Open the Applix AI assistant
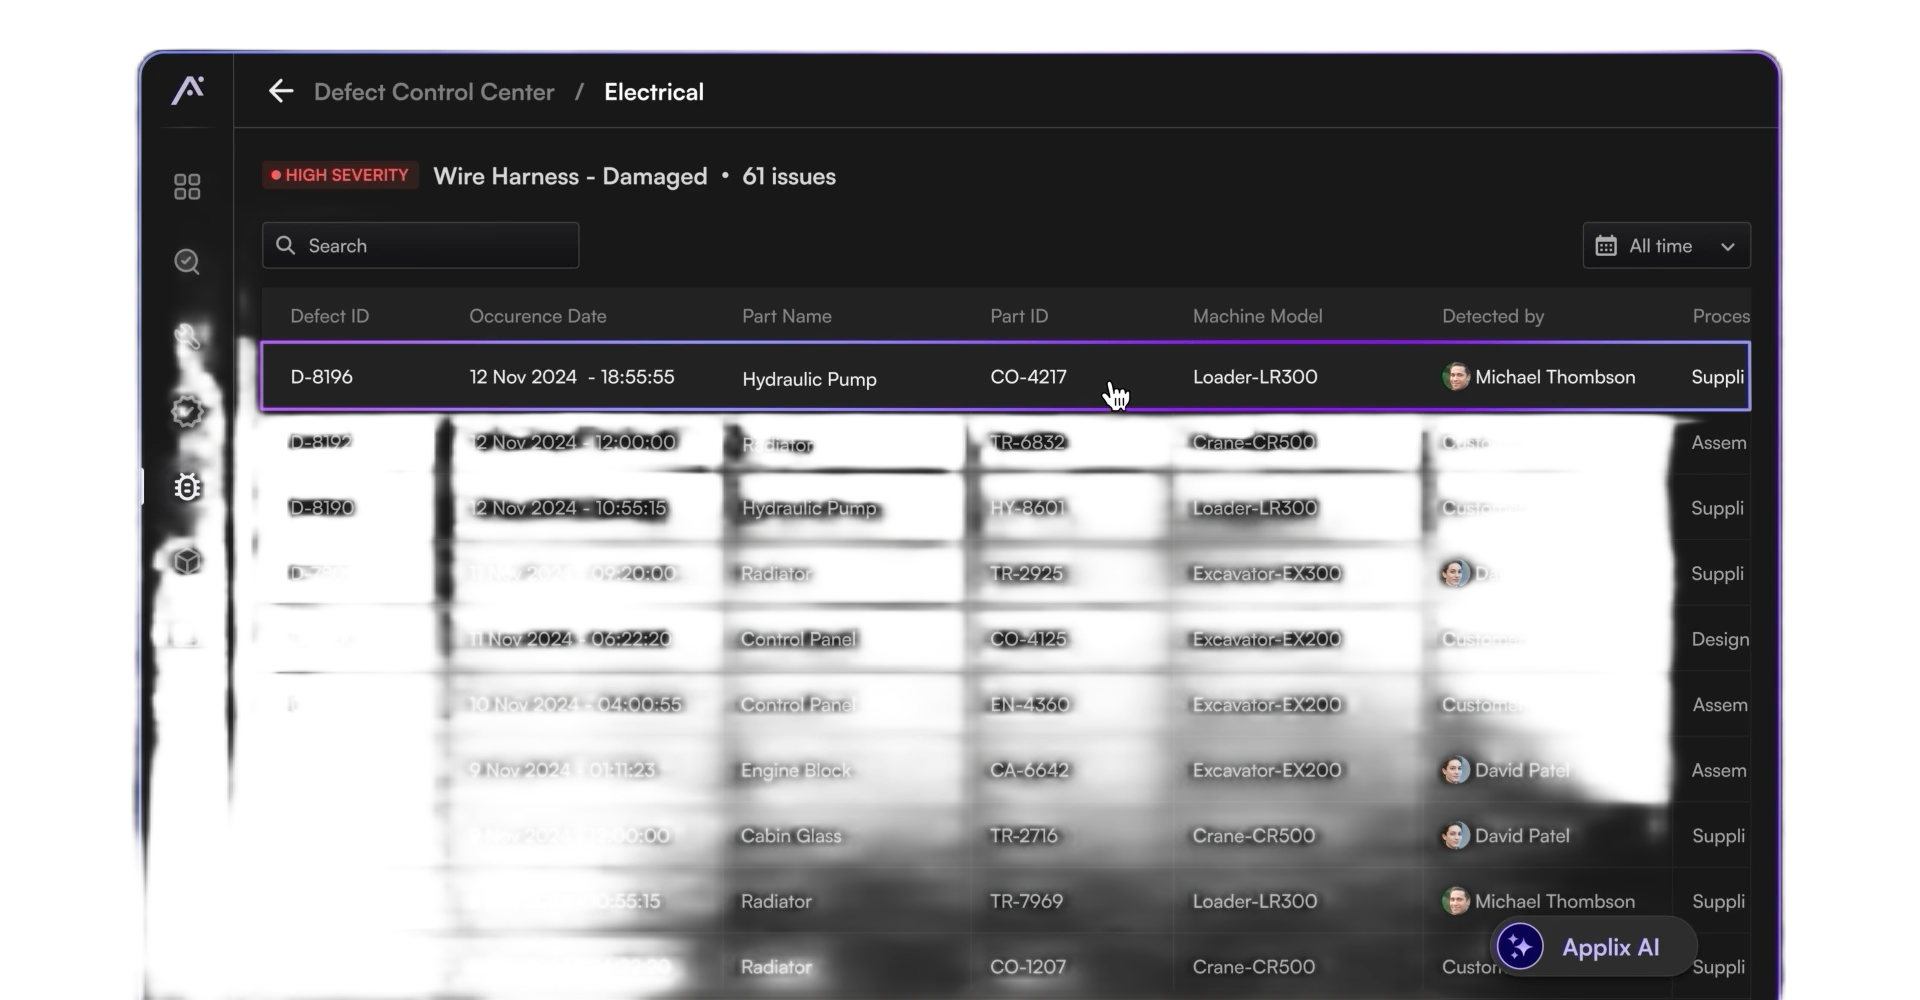 (x=1594, y=947)
